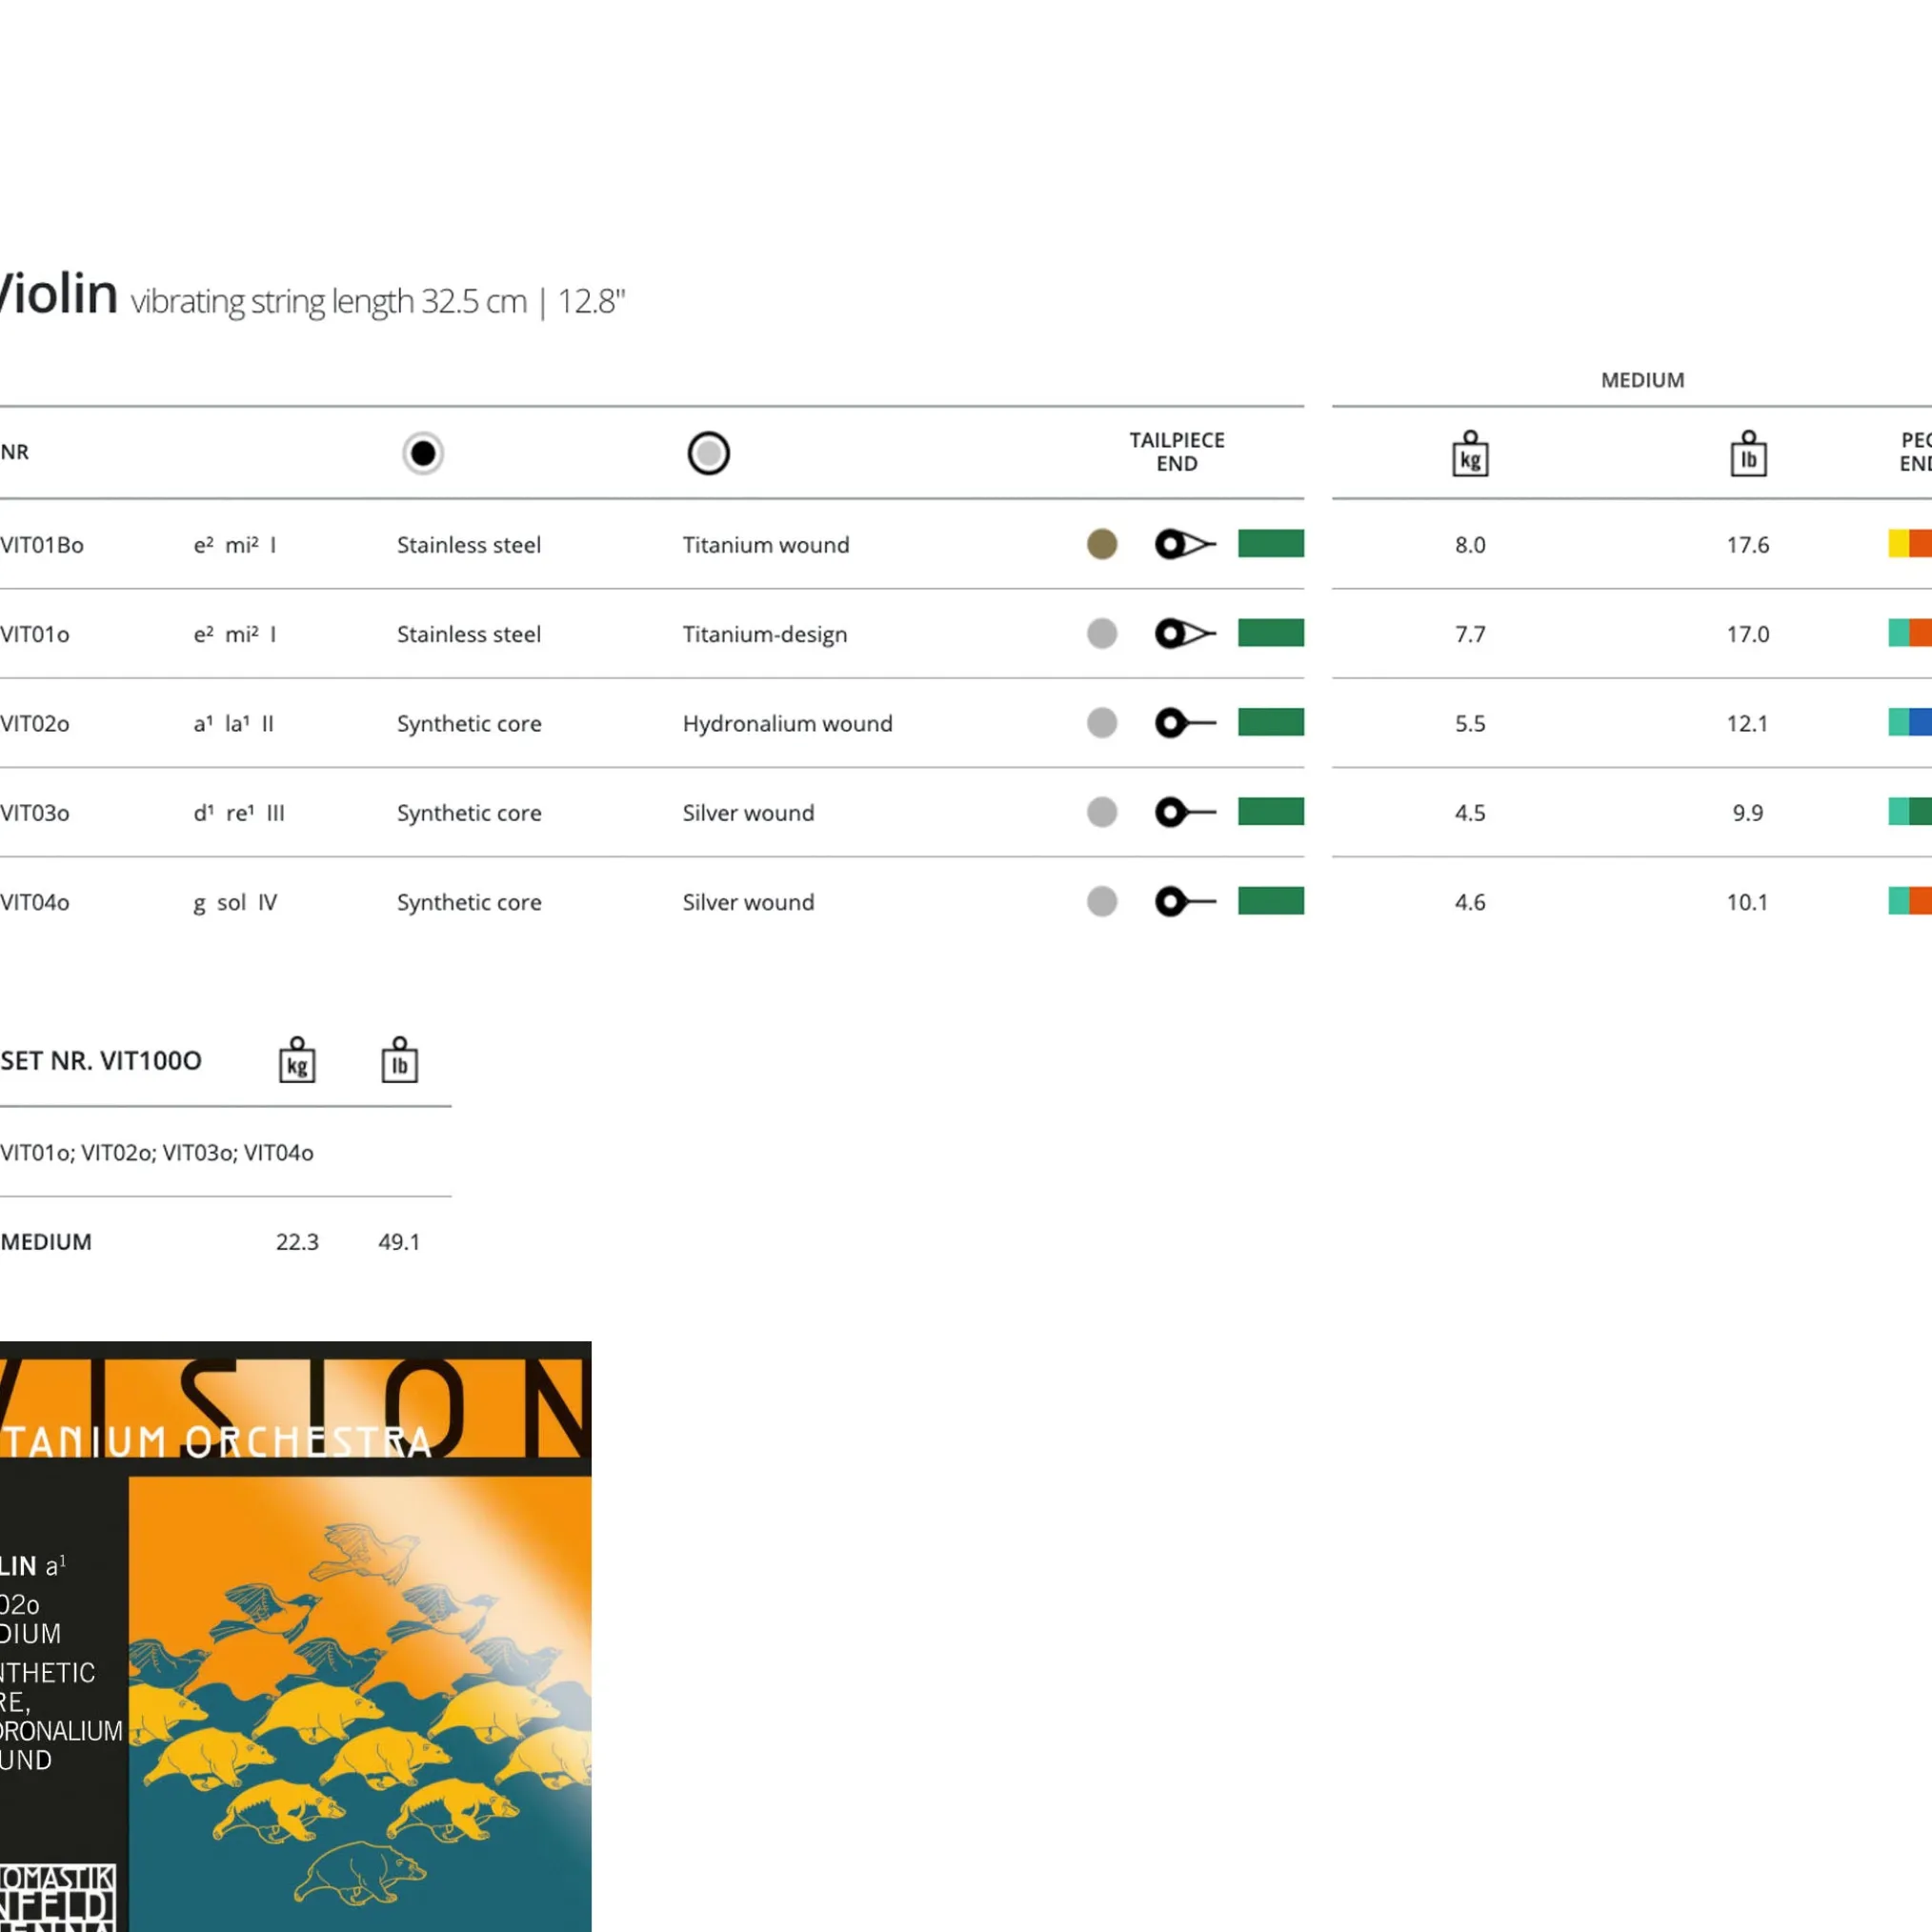
Task: Click the TAILPIECE END column header
Action: coord(1176,451)
